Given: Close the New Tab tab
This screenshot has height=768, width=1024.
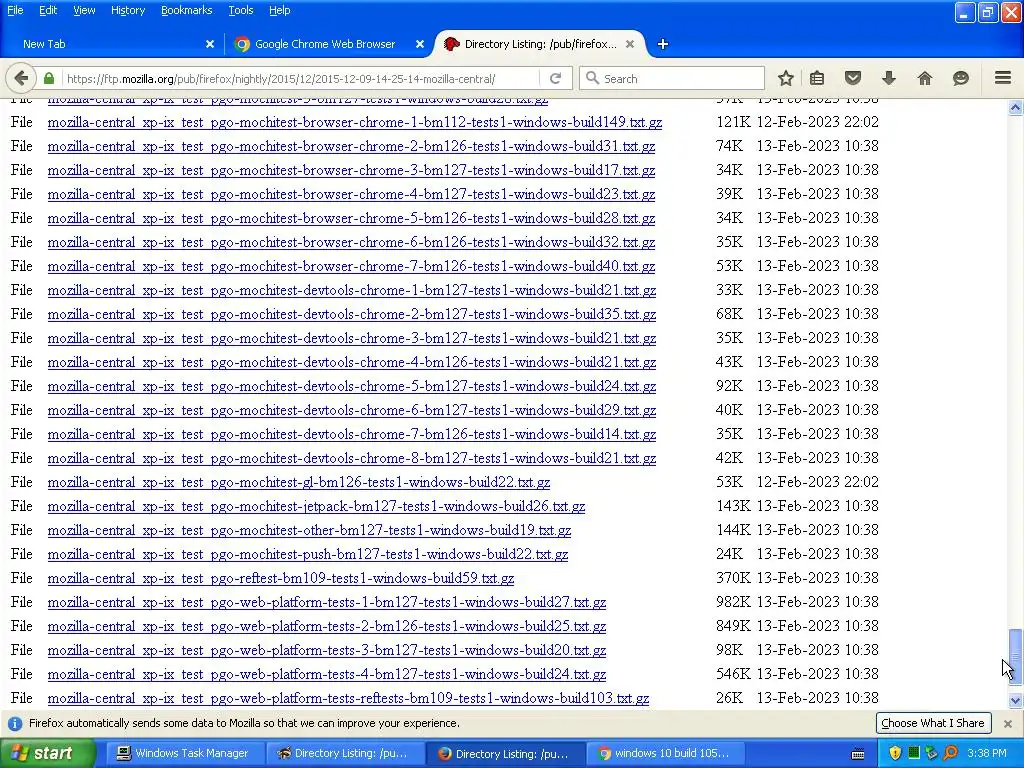Looking at the screenshot, I should pos(210,44).
